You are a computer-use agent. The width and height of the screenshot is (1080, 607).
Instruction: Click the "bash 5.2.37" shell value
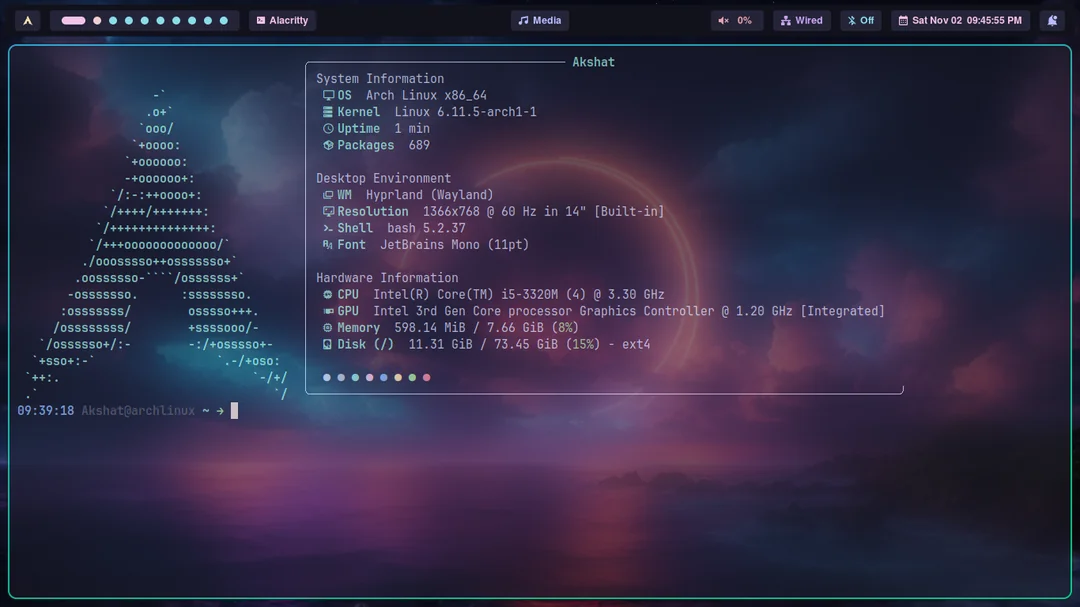426,228
